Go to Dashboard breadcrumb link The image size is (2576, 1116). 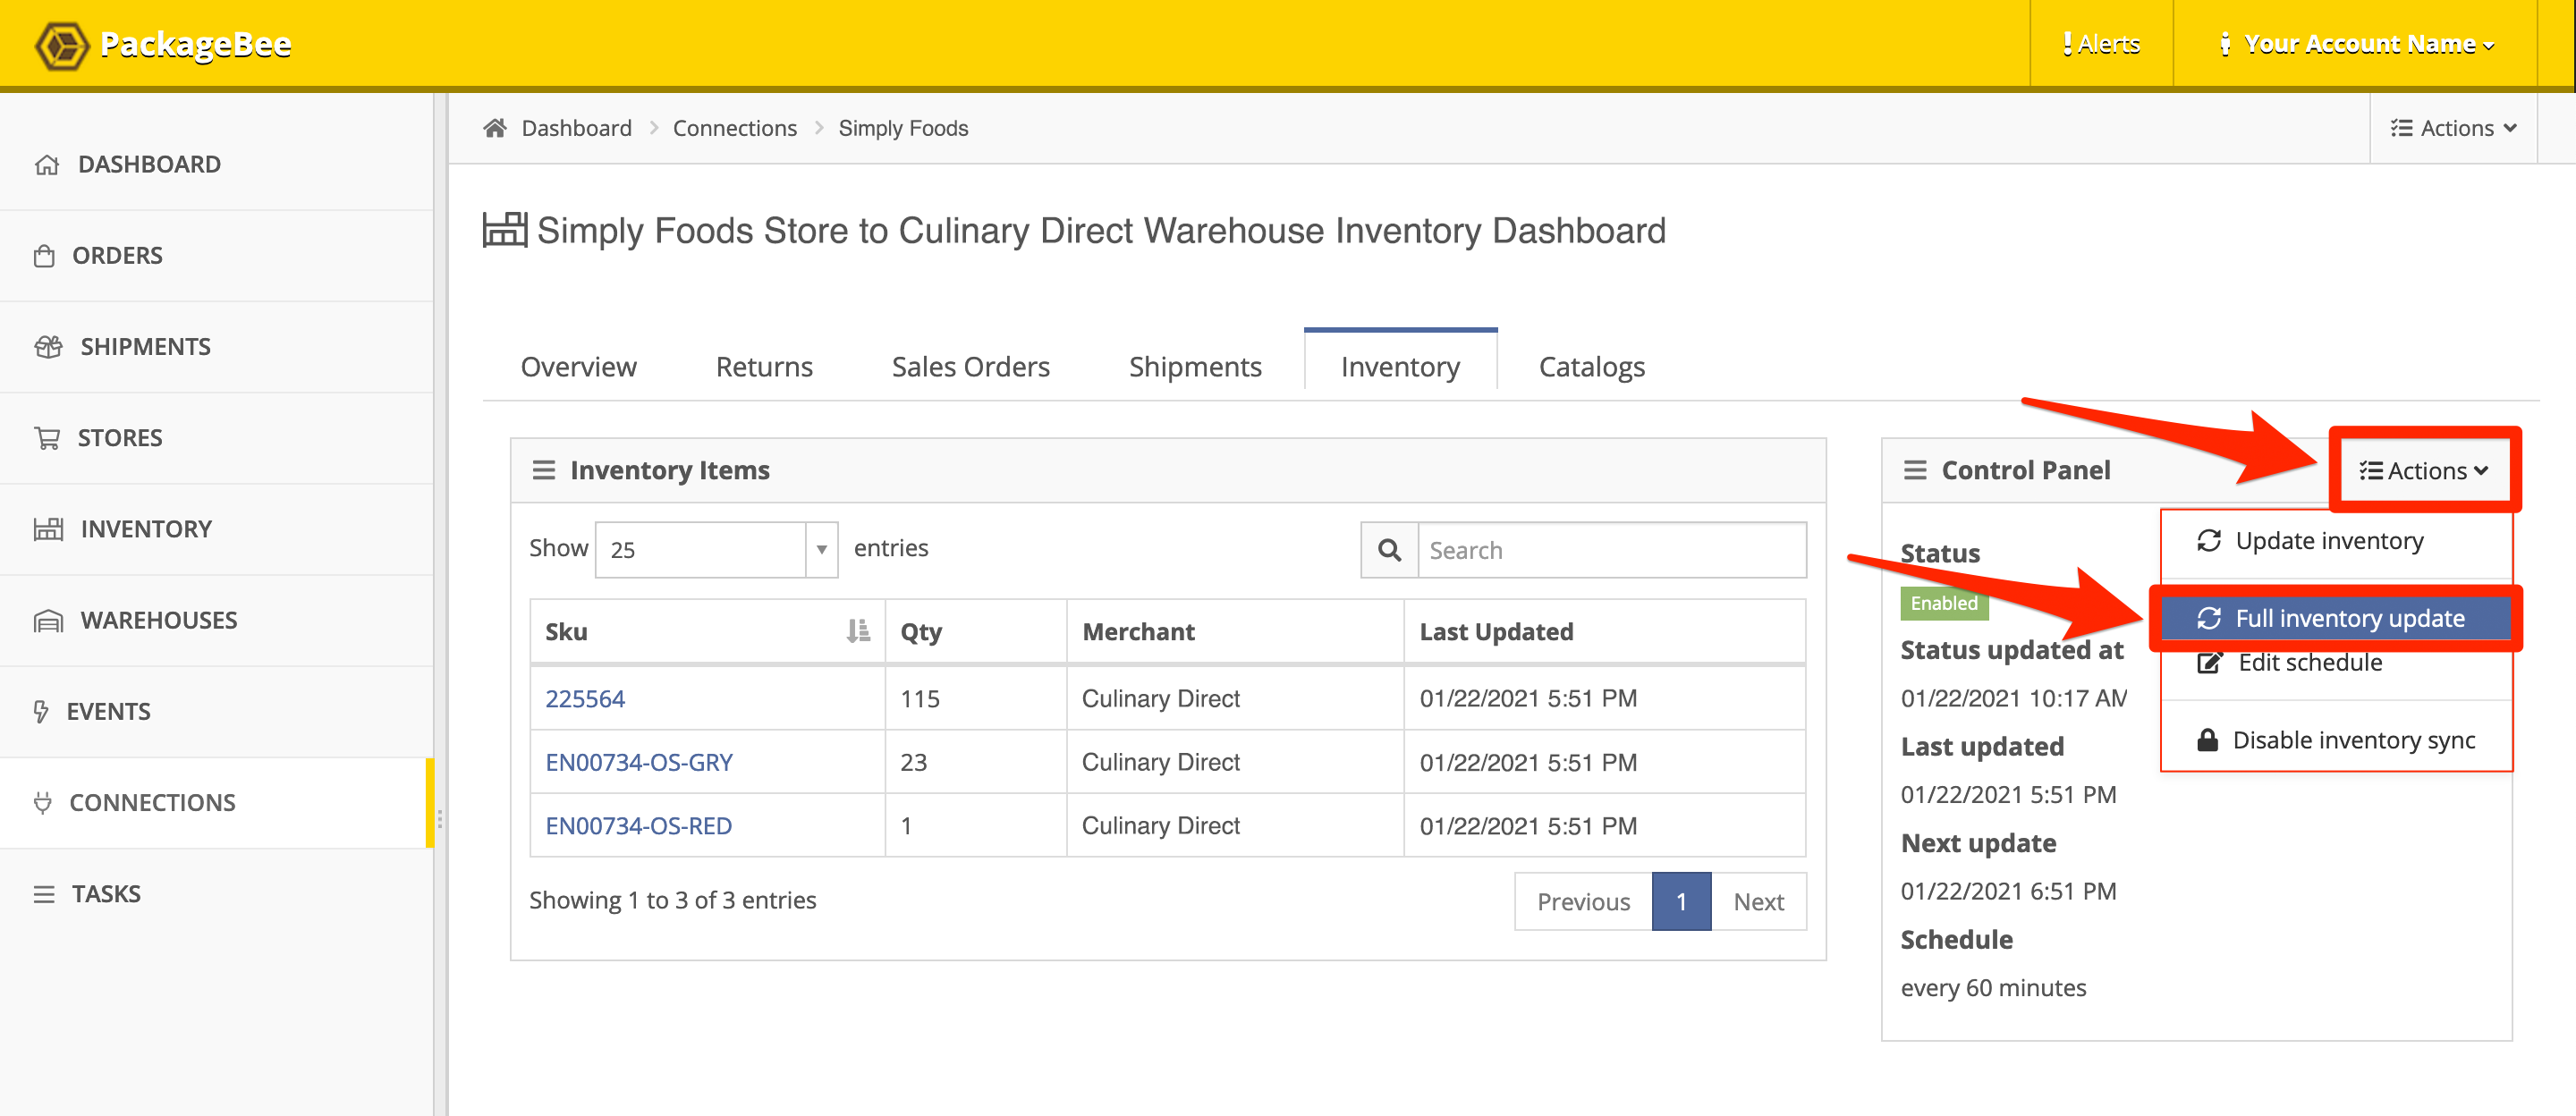click(577, 128)
